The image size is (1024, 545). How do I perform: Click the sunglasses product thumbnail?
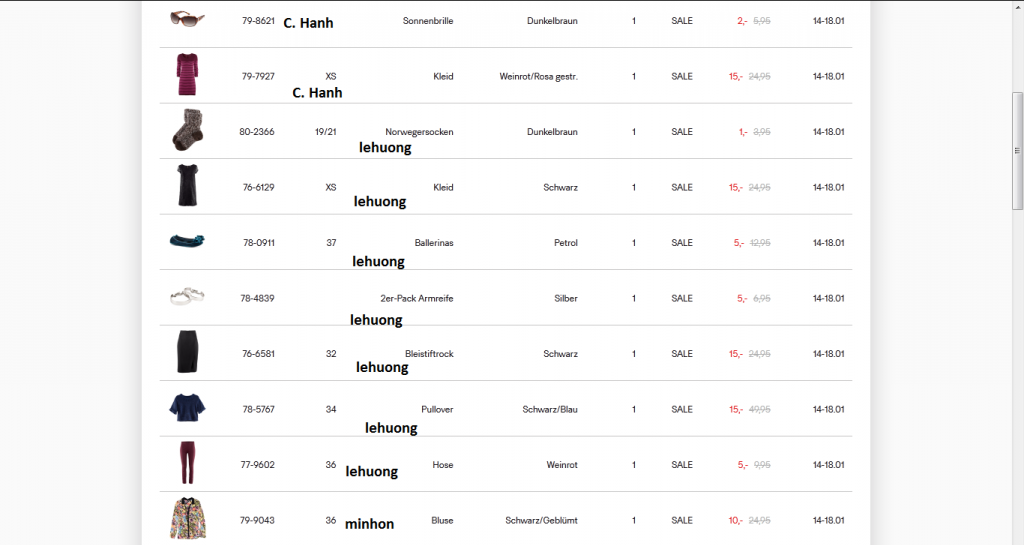tap(187, 18)
